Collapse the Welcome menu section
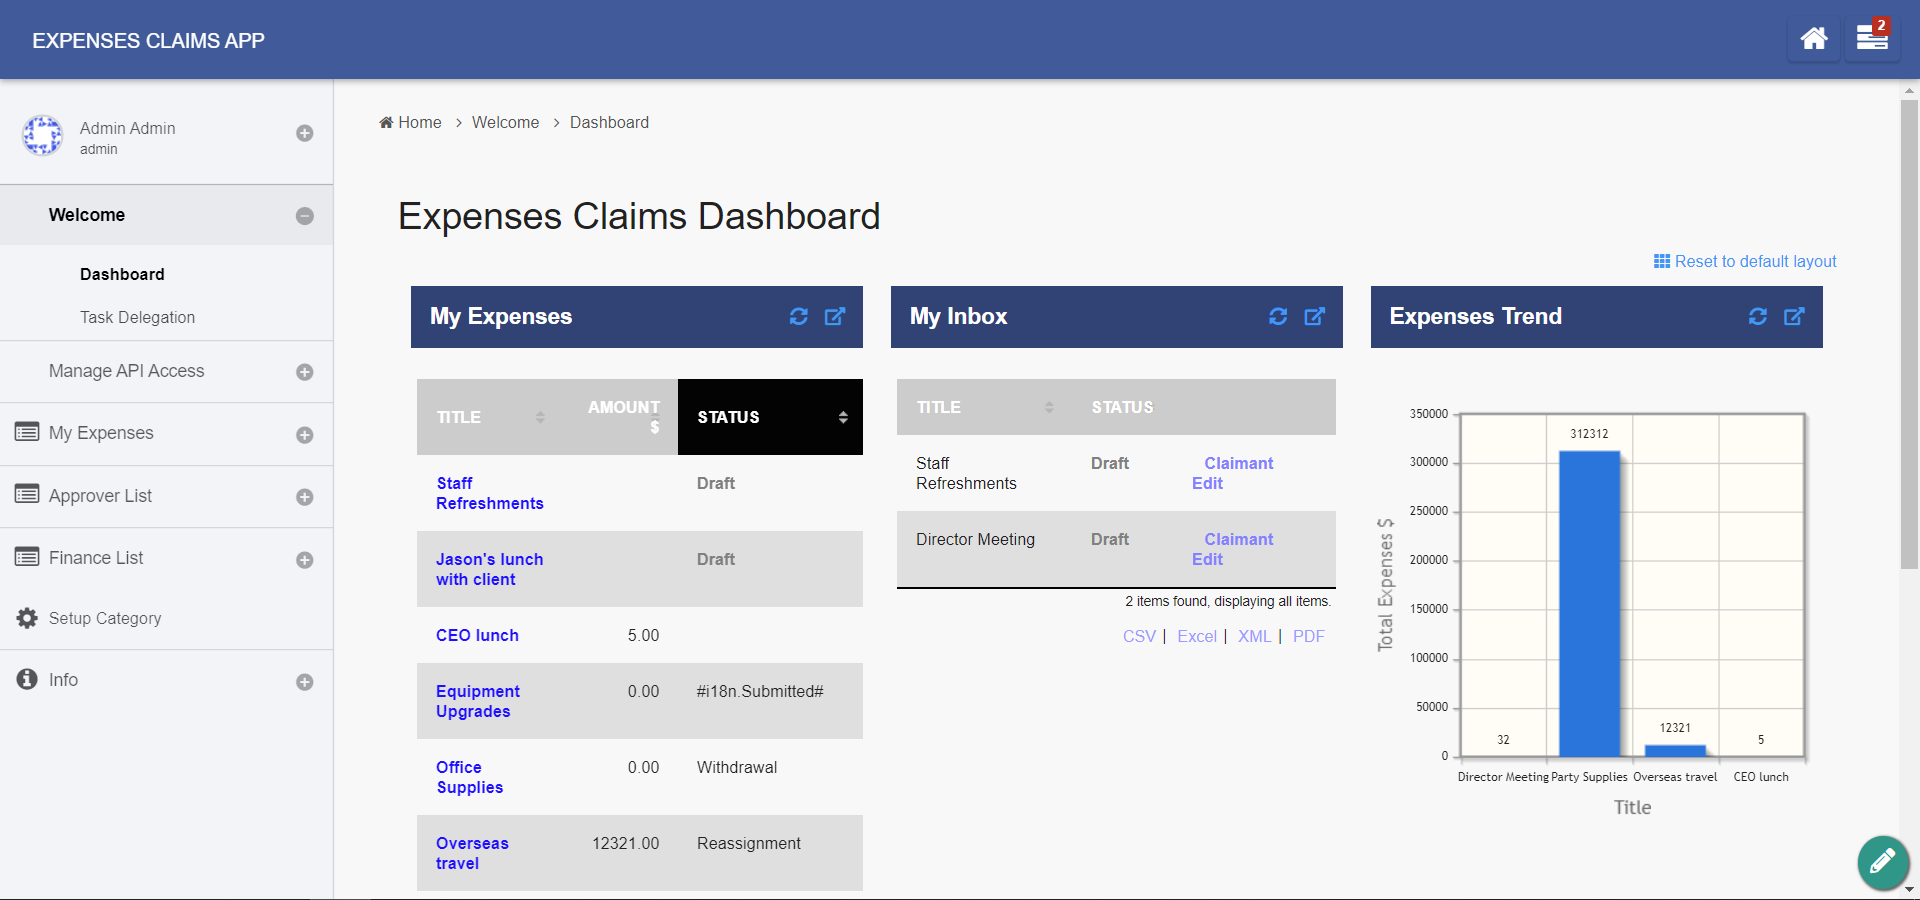This screenshot has width=1920, height=900. 305,216
